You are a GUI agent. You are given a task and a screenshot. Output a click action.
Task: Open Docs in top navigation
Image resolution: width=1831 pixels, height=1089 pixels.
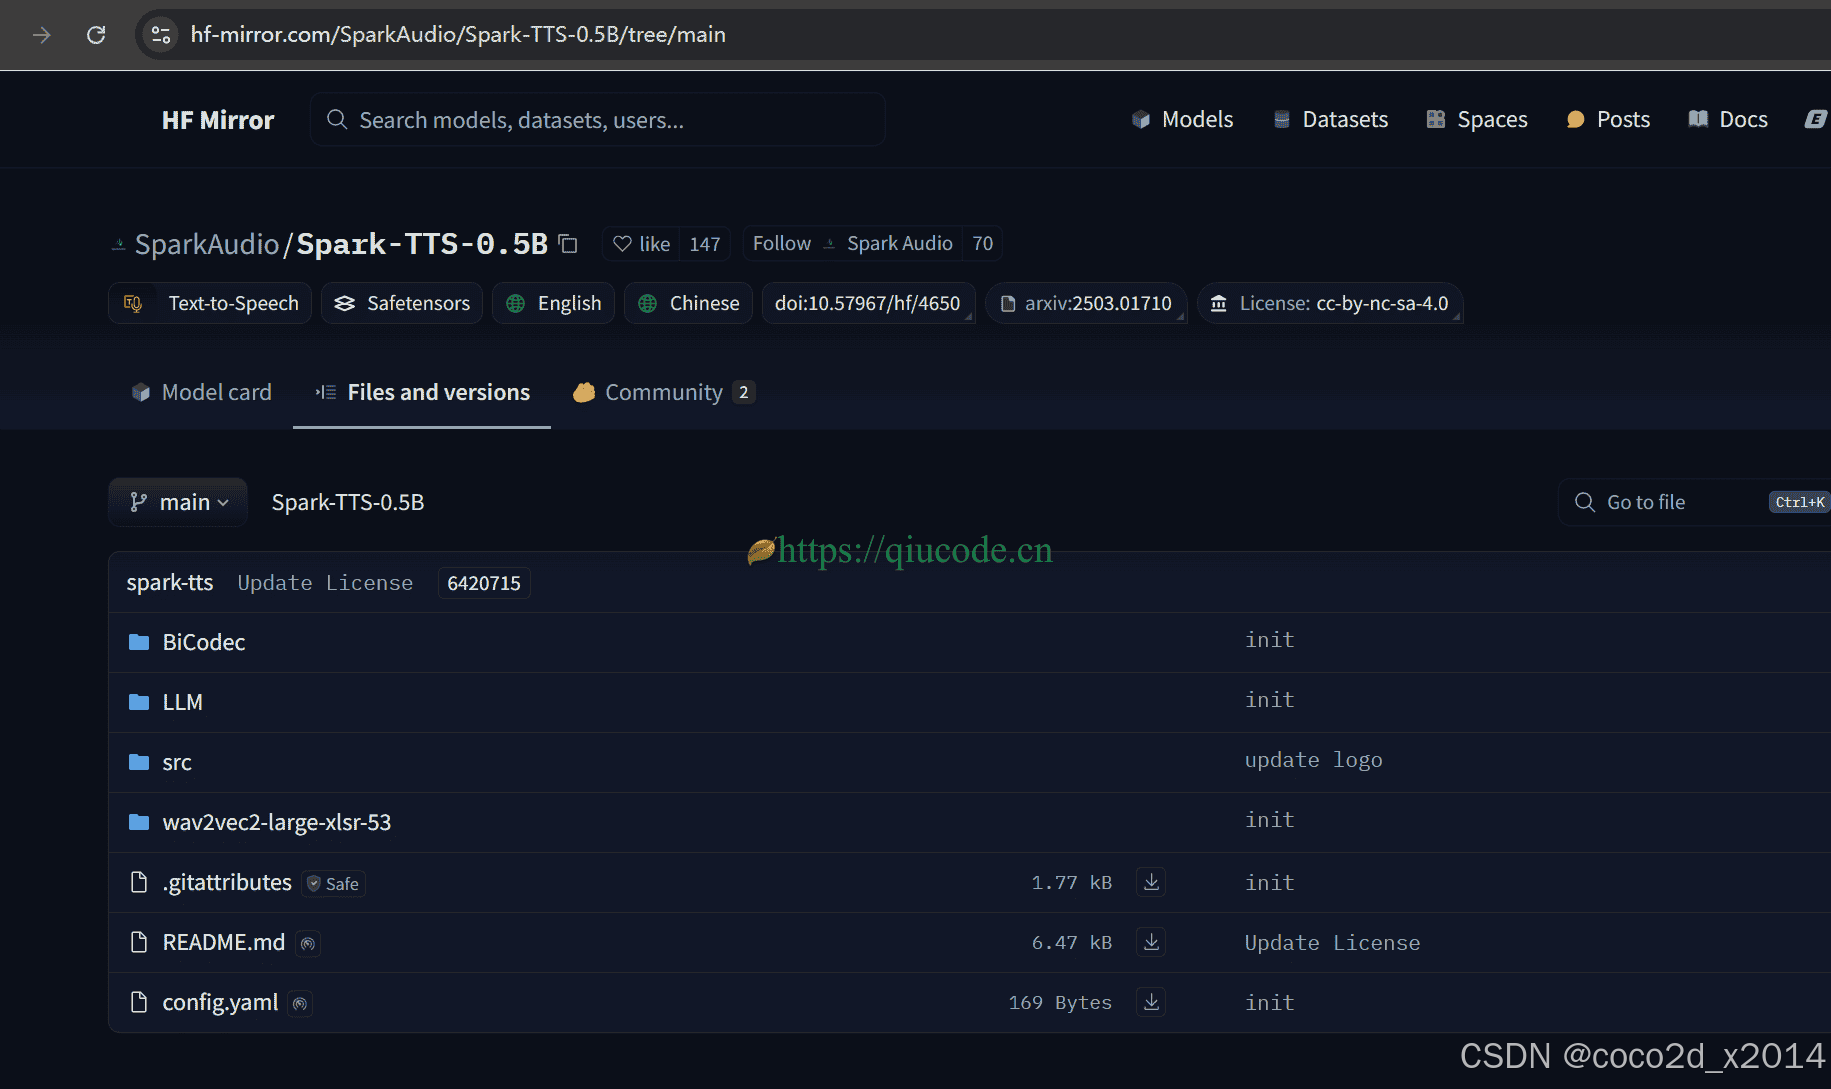coord(1728,120)
